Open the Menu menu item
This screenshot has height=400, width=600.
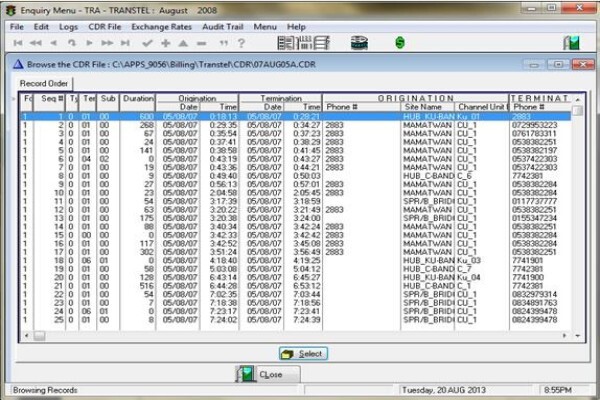pyautogui.click(x=265, y=27)
